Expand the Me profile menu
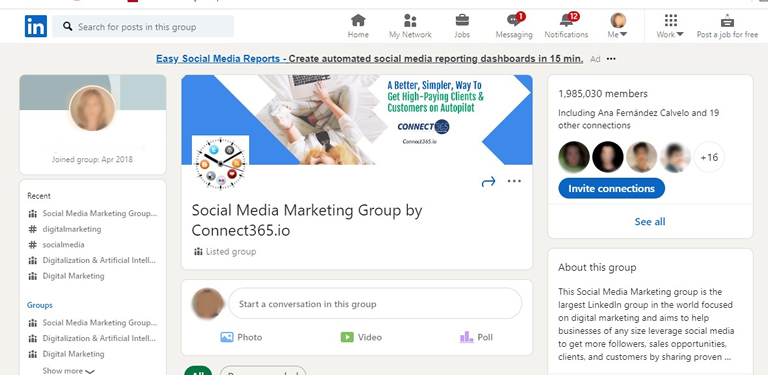 [x=618, y=26]
